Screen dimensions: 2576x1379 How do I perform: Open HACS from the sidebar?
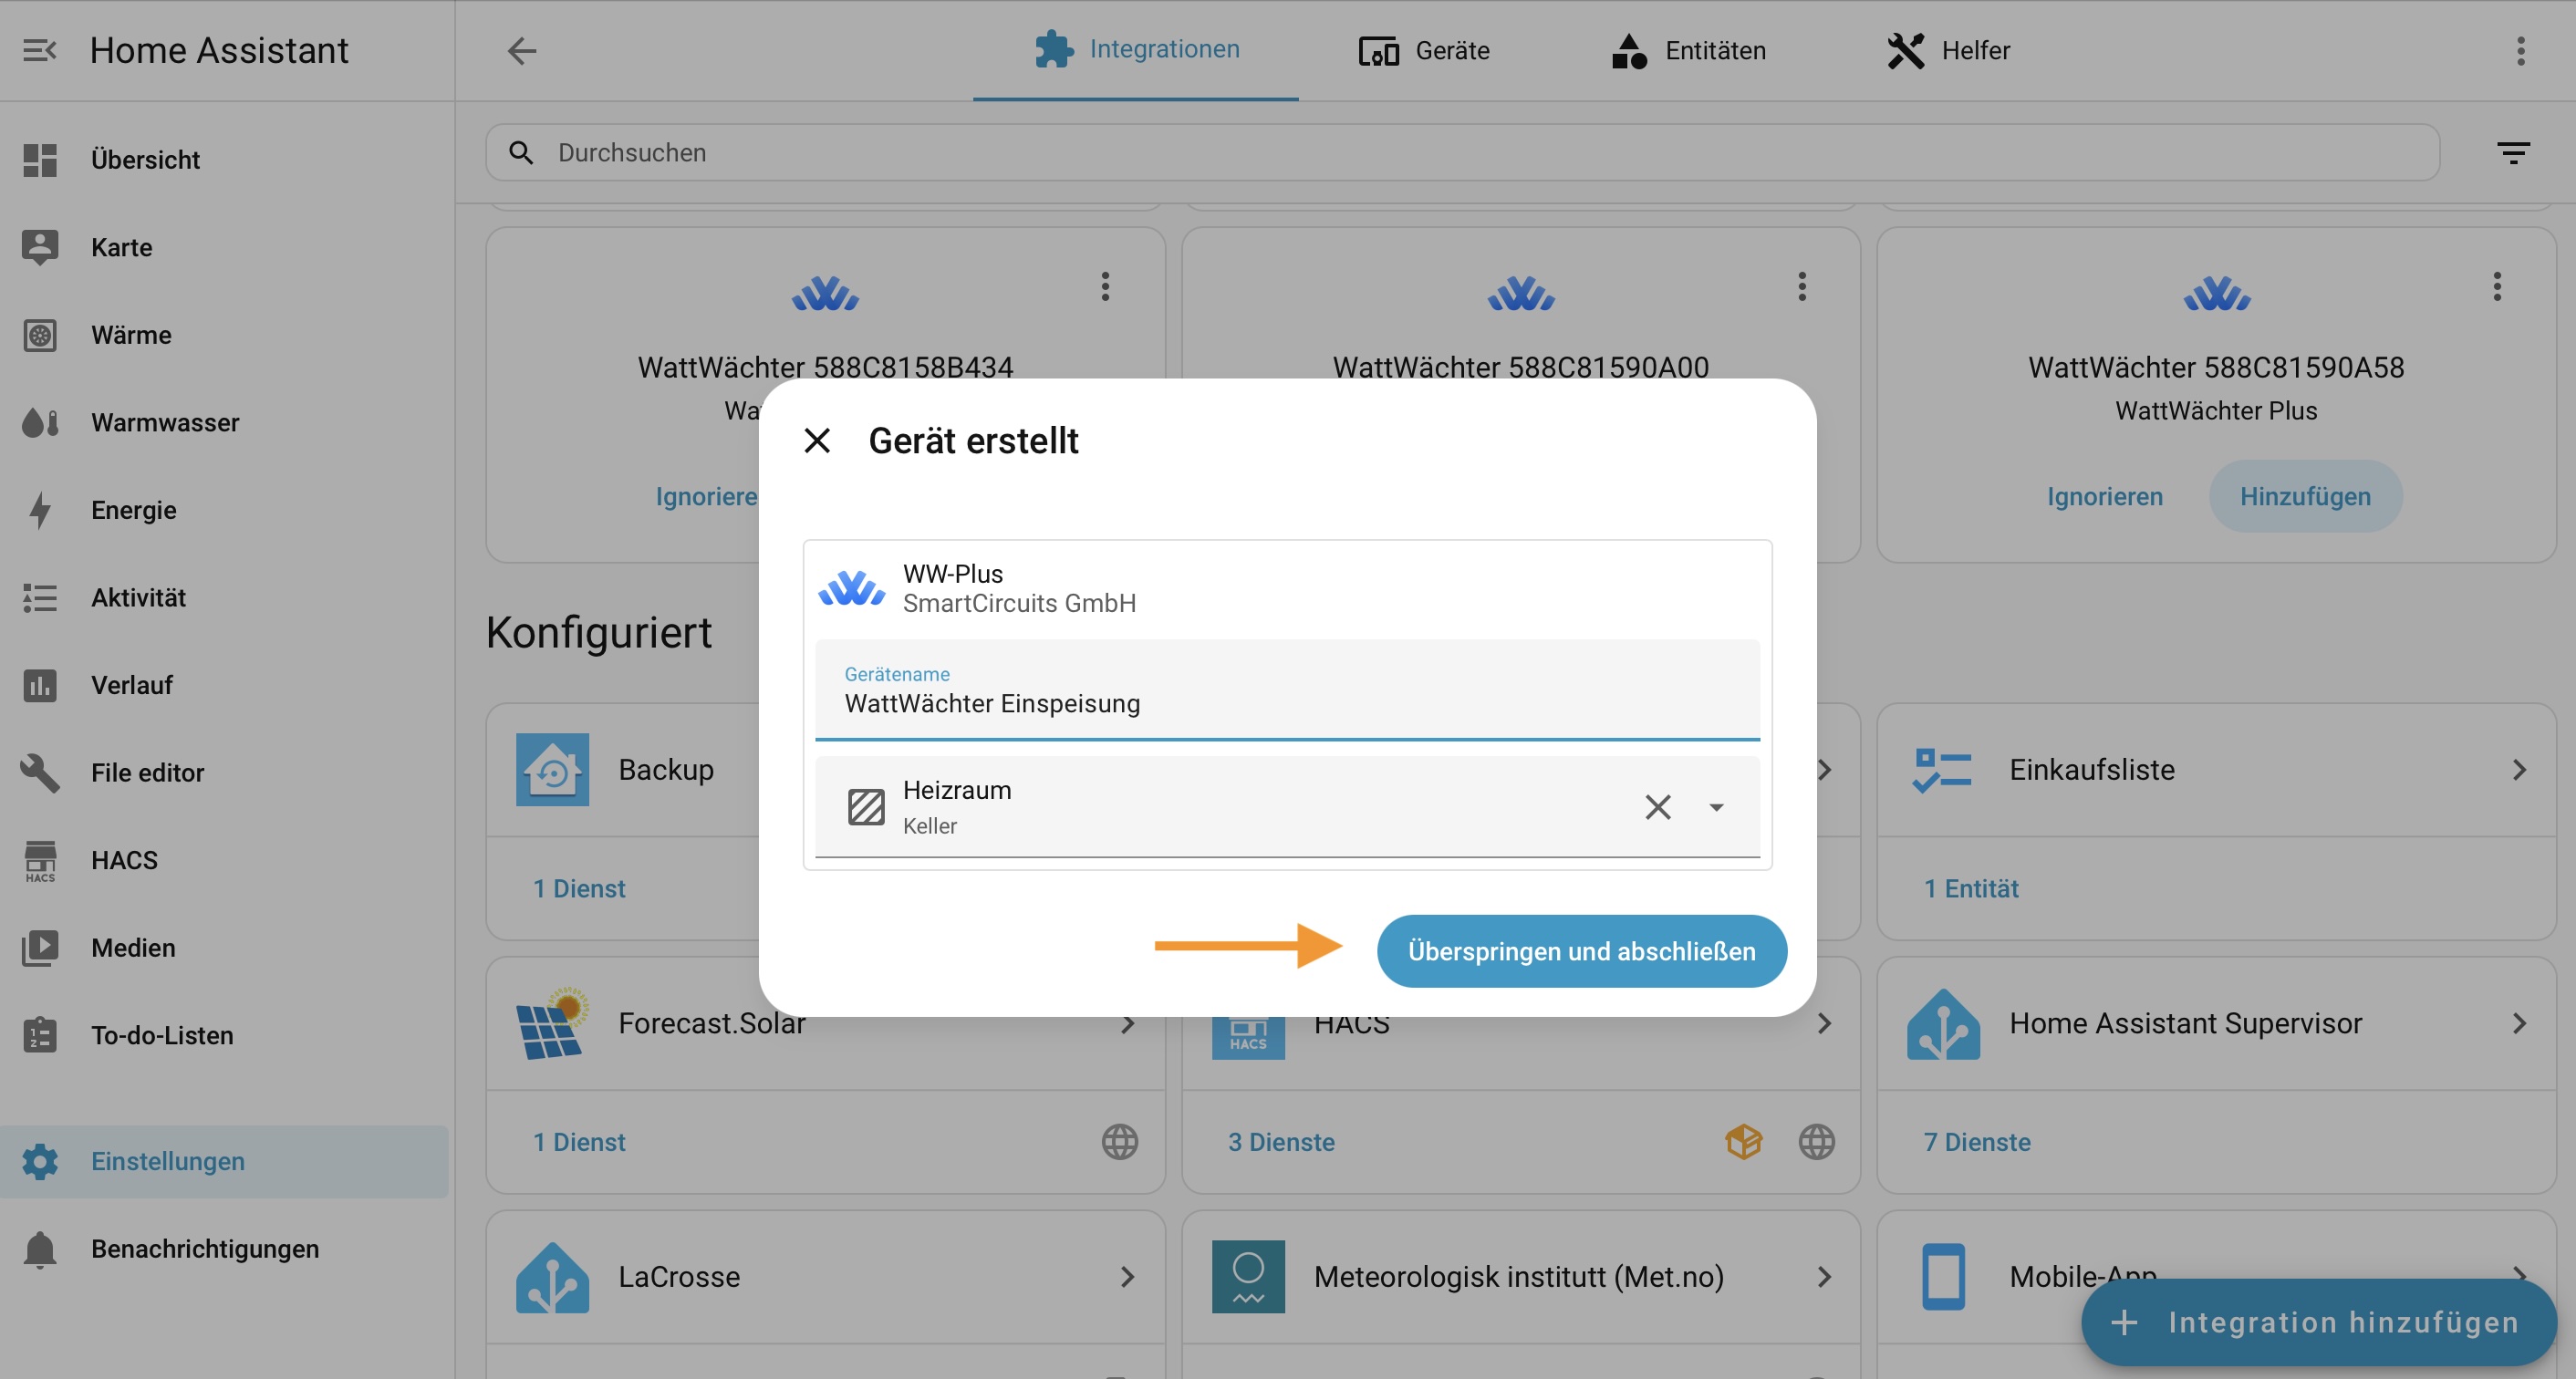pyautogui.click(x=124, y=860)
